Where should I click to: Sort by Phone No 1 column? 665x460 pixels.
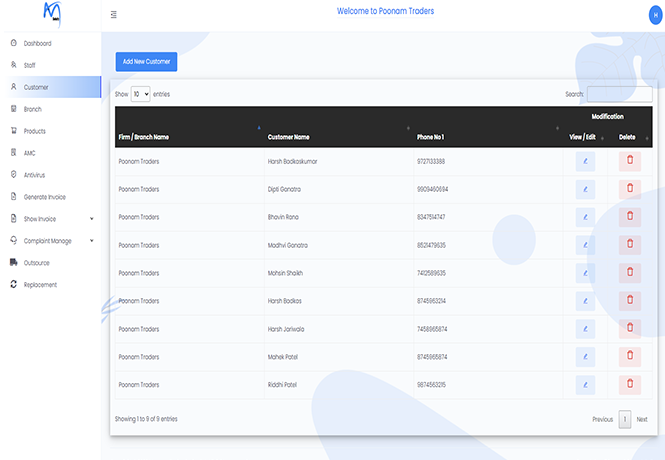point(488,137)
